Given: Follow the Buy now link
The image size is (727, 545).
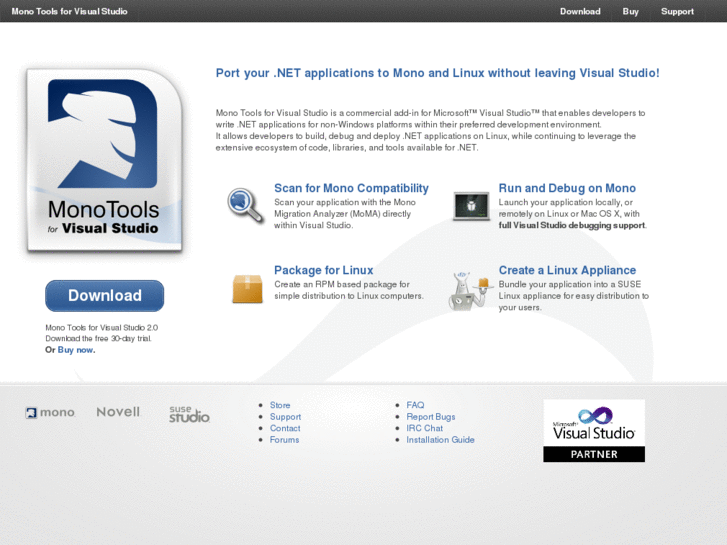Looking at the screenshot, I should [x=76, y=350].
